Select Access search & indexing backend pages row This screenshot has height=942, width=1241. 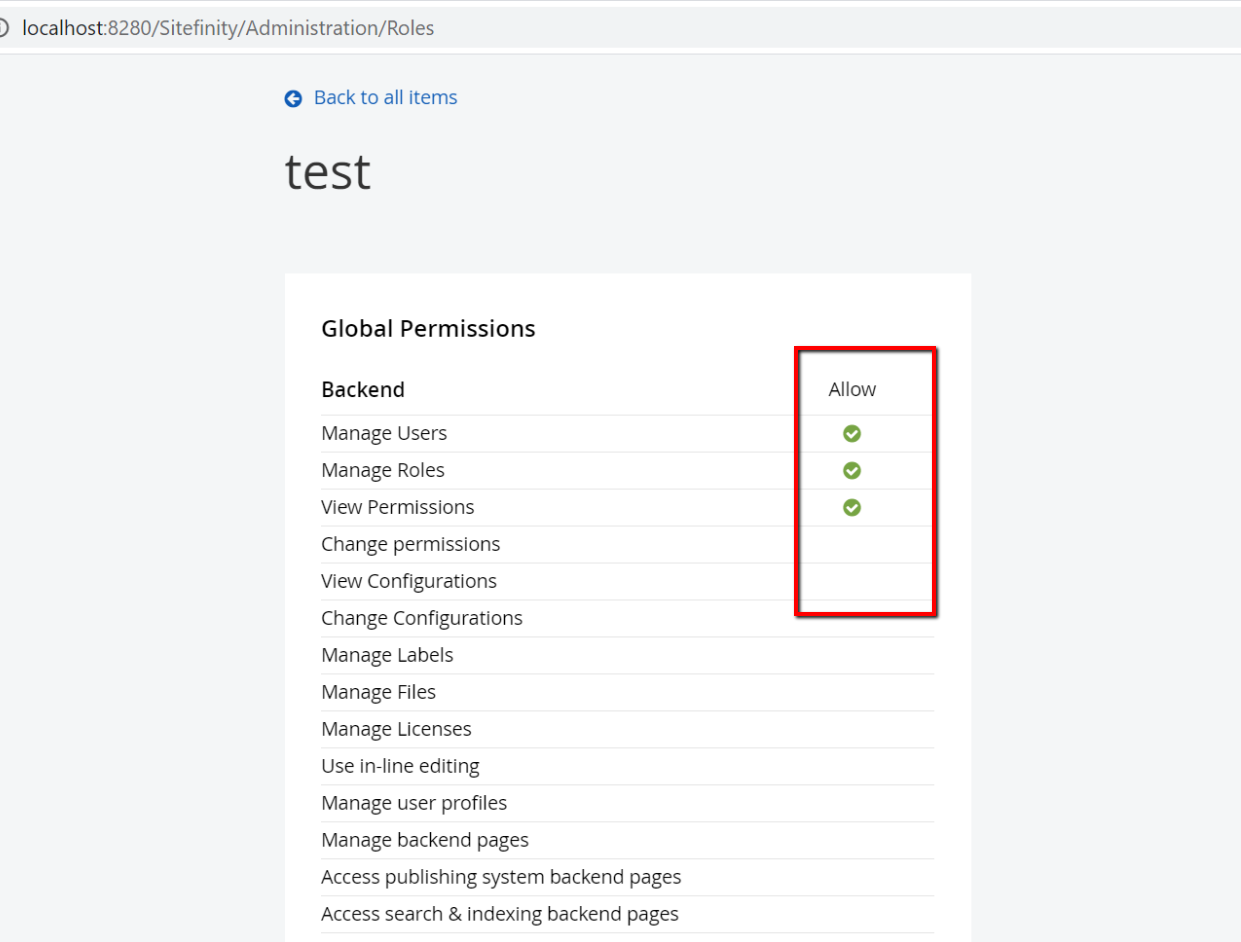point(627,914)
